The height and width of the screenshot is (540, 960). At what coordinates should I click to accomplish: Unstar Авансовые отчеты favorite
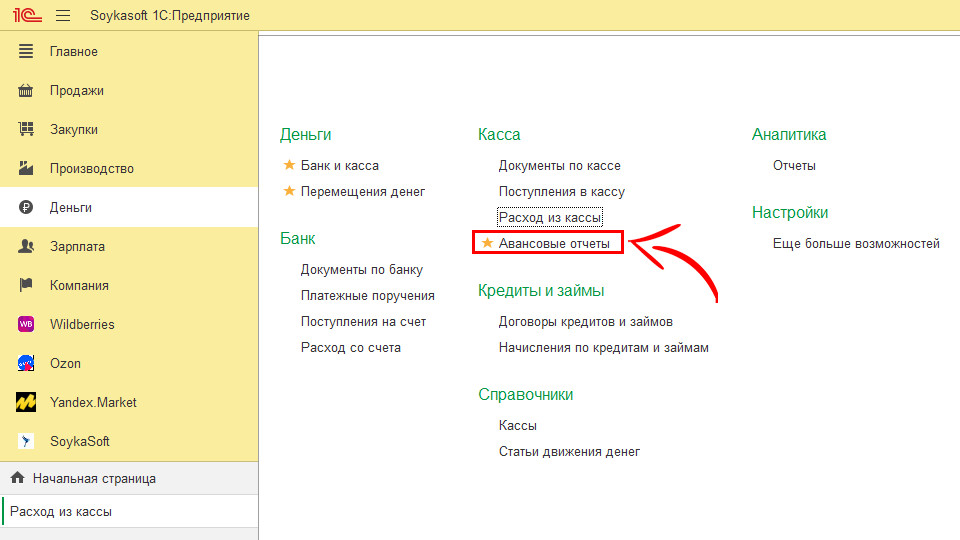coord(487,243)
